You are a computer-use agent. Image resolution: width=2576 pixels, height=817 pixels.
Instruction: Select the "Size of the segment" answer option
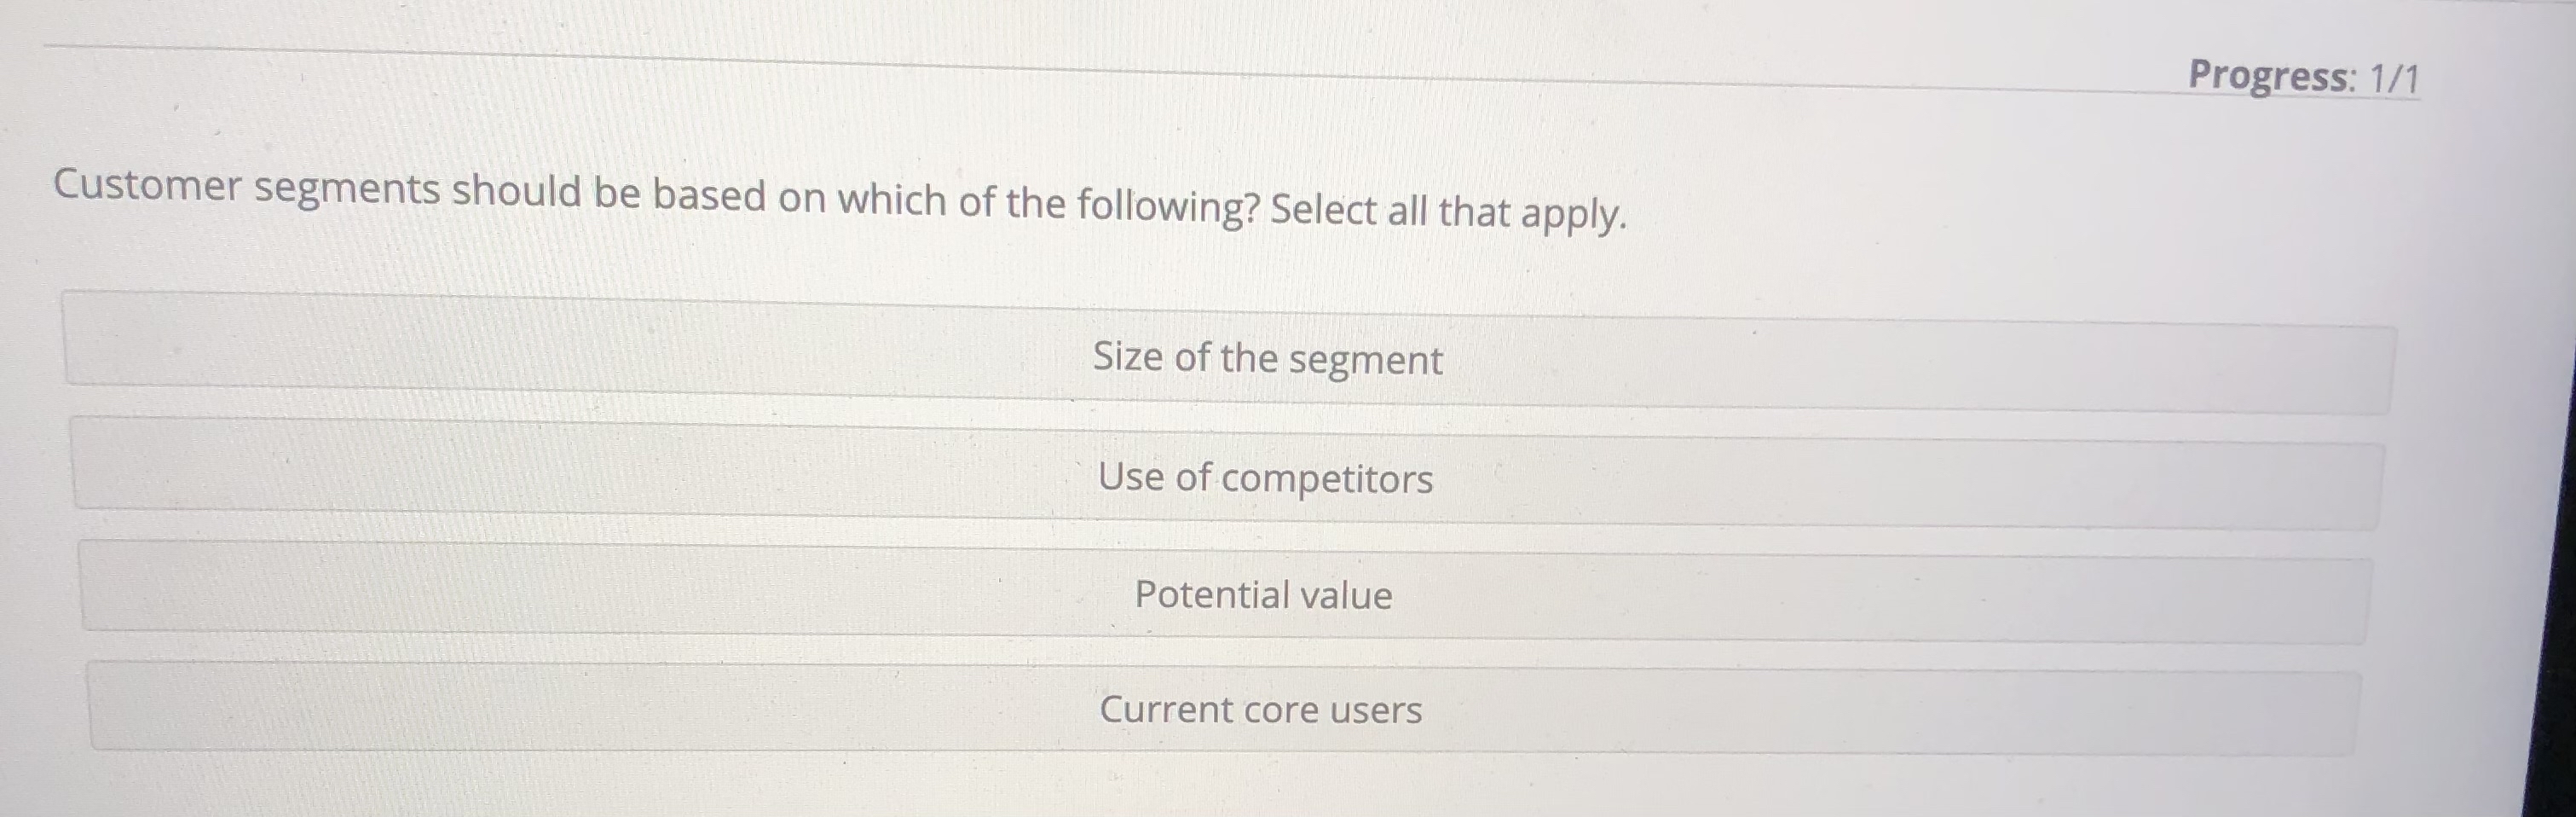coord(1268,360)
